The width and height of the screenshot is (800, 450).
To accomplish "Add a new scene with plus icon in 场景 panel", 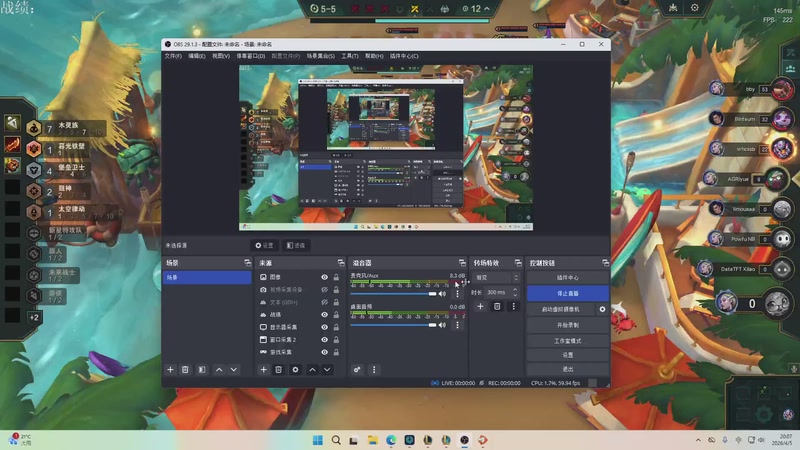I will coord(170,369).
